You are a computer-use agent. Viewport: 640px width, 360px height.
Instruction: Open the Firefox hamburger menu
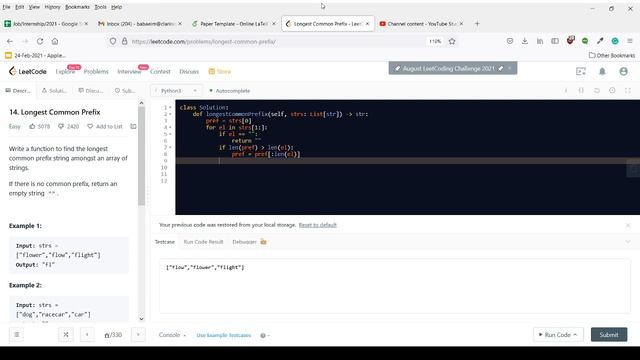tap(630, 41)
